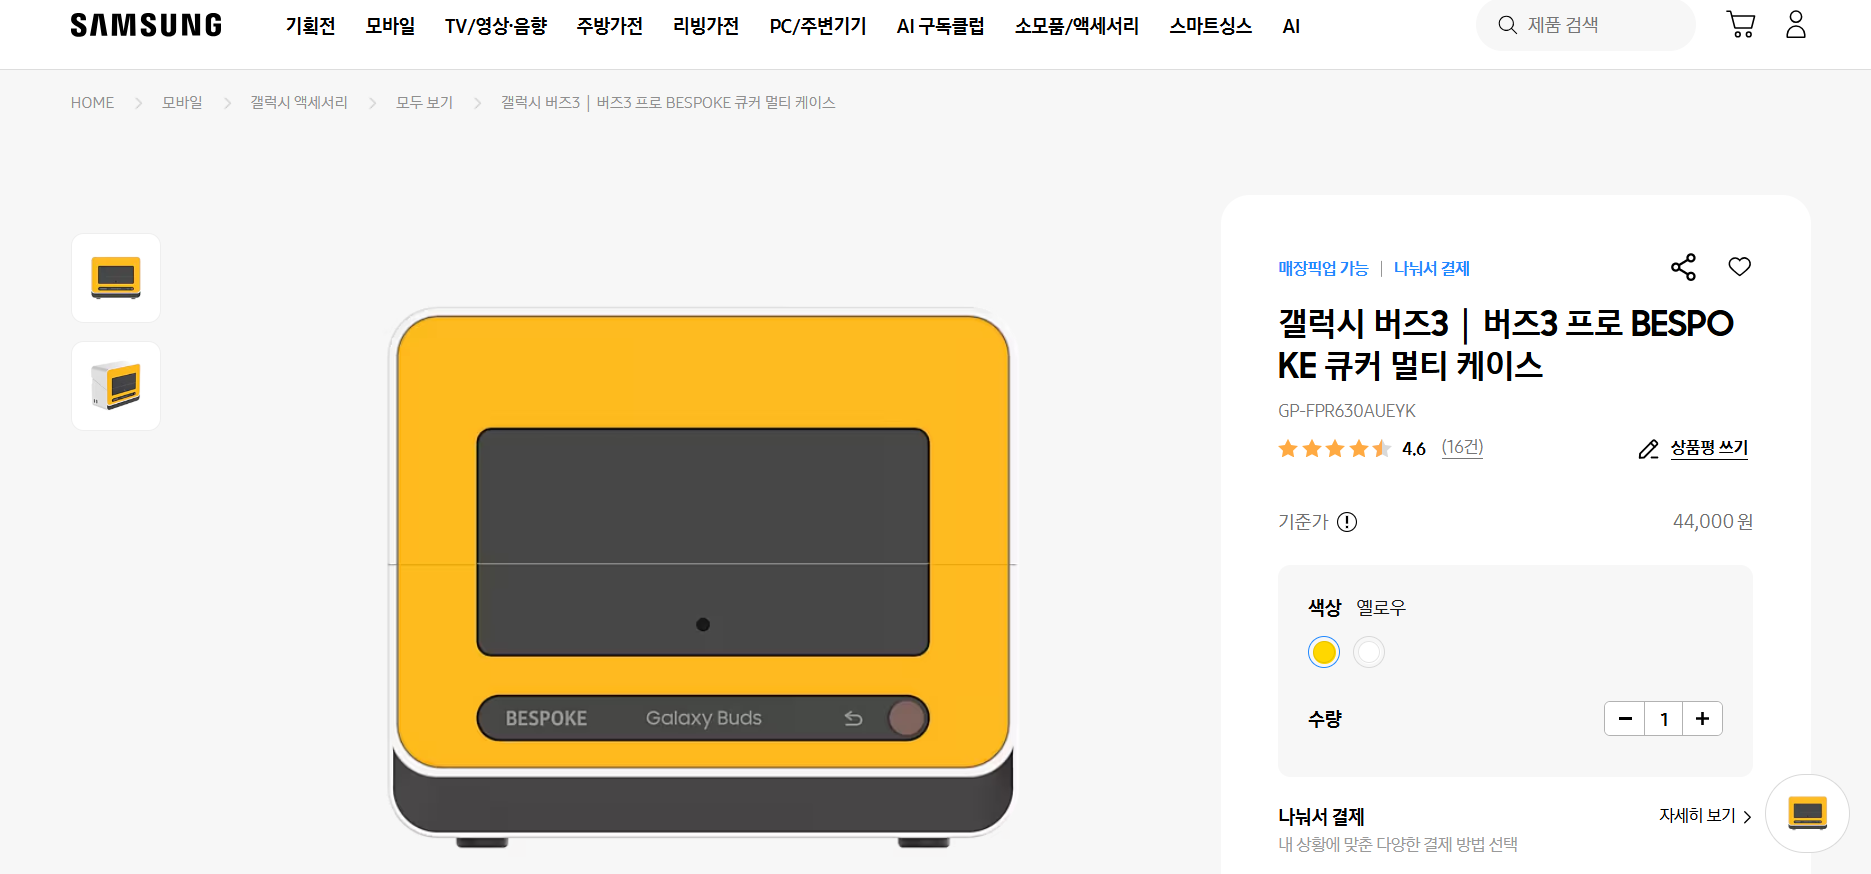Open the shopping cart icon

(1741, 25)
